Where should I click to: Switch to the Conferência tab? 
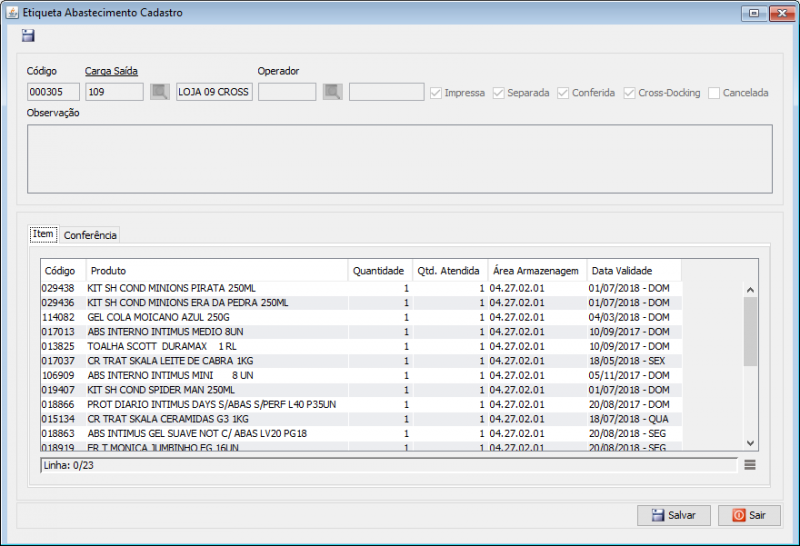point(90,235)
